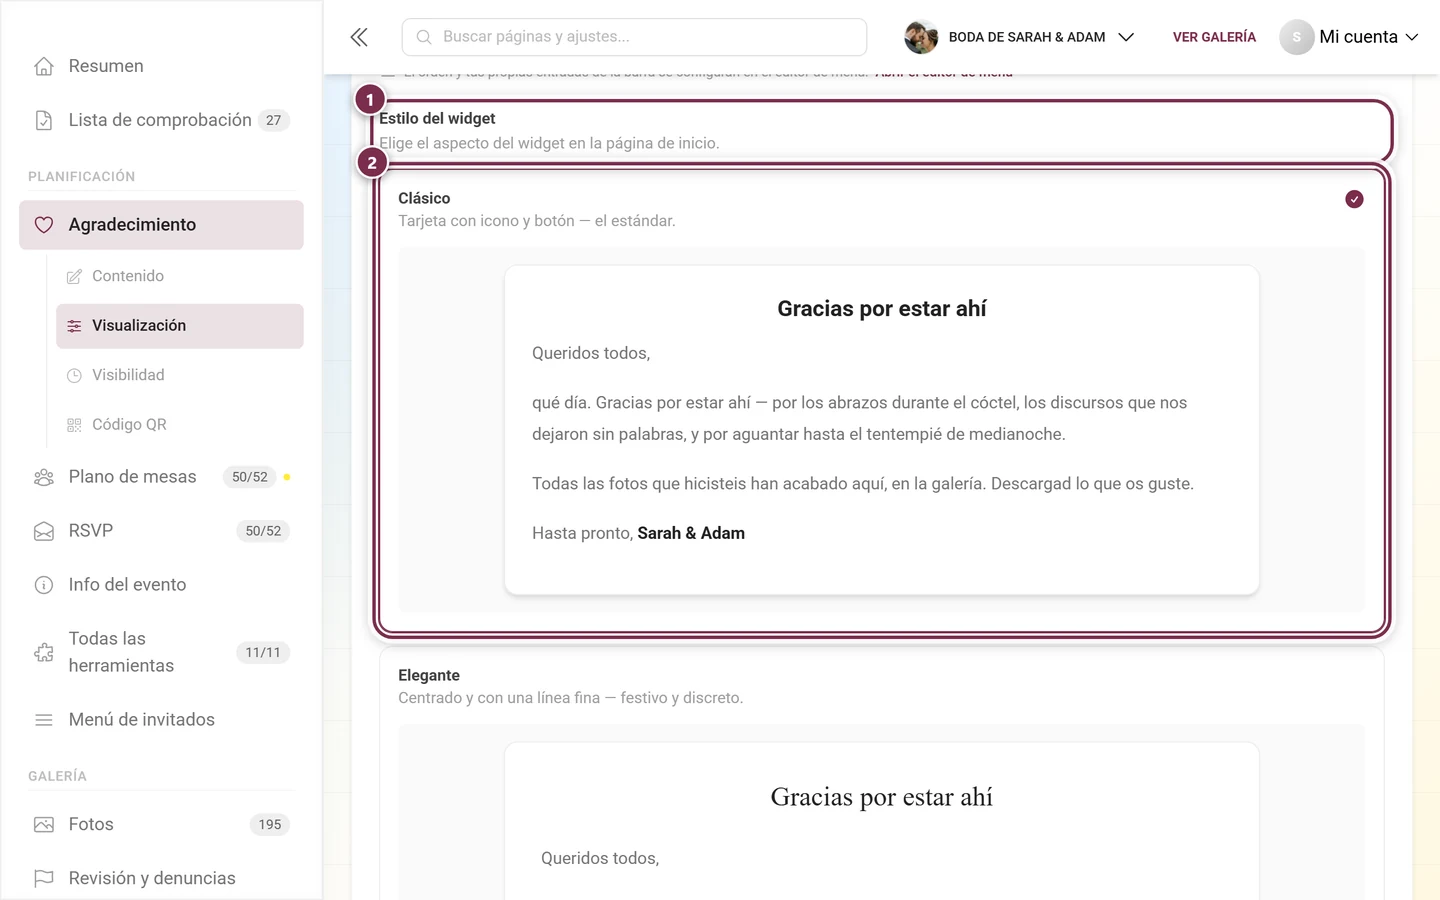
Task: Click the Menú de invitados hamburger icon
Action: (x=44, y=720)
